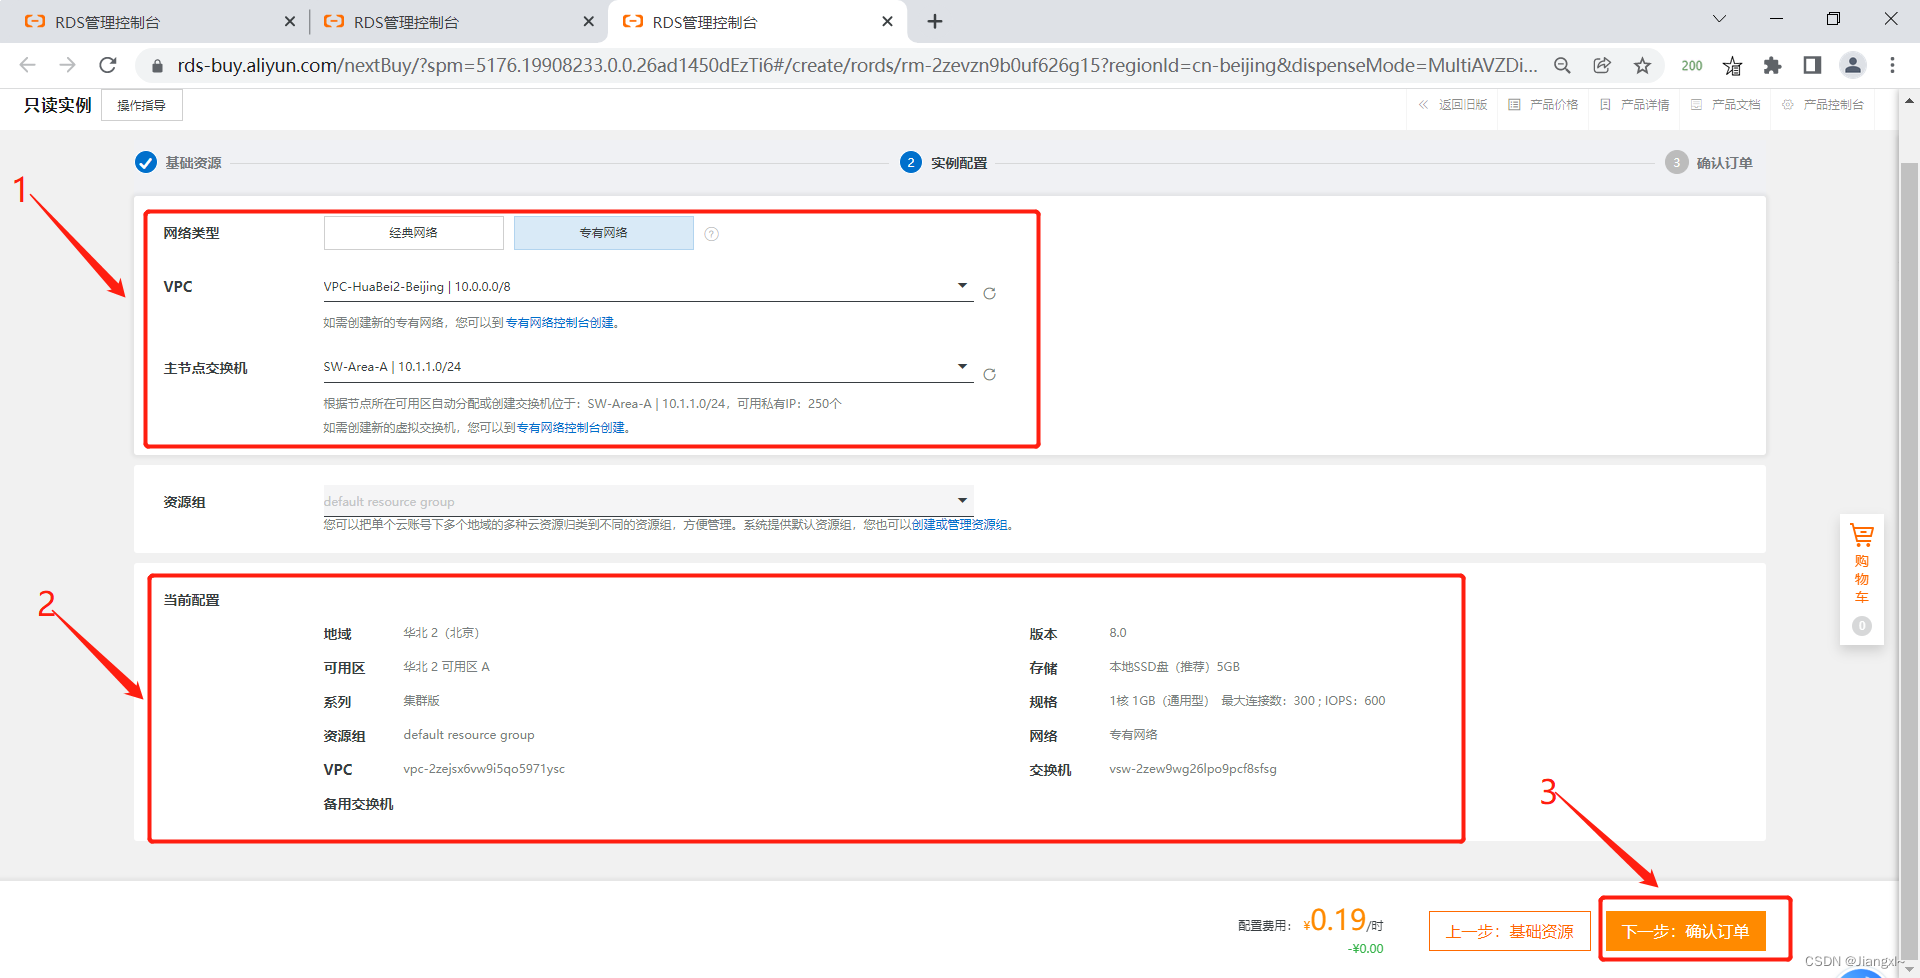Viewport: 1920px width, 978px height.
Task: Click the shopping cart count badge 0
Action: tap(1861, 626)
